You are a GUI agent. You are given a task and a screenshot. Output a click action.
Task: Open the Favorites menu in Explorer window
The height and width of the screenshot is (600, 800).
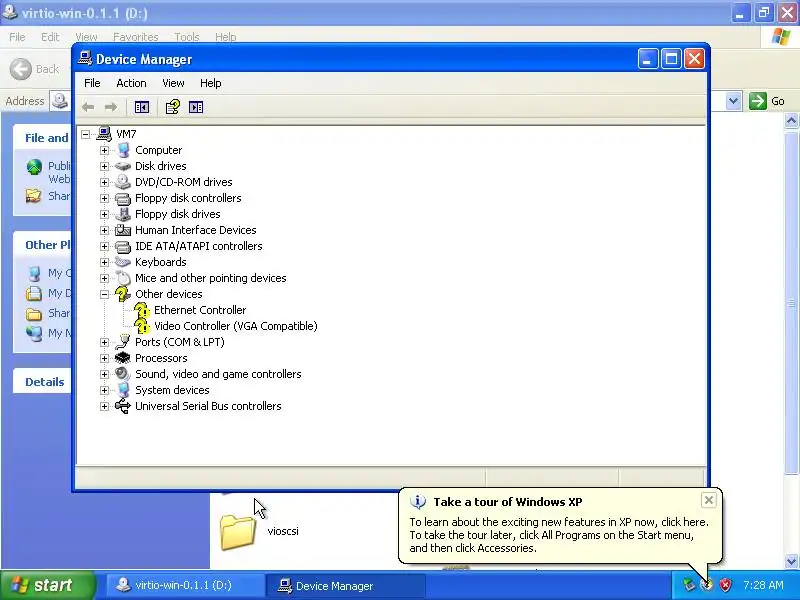(136, 37)
